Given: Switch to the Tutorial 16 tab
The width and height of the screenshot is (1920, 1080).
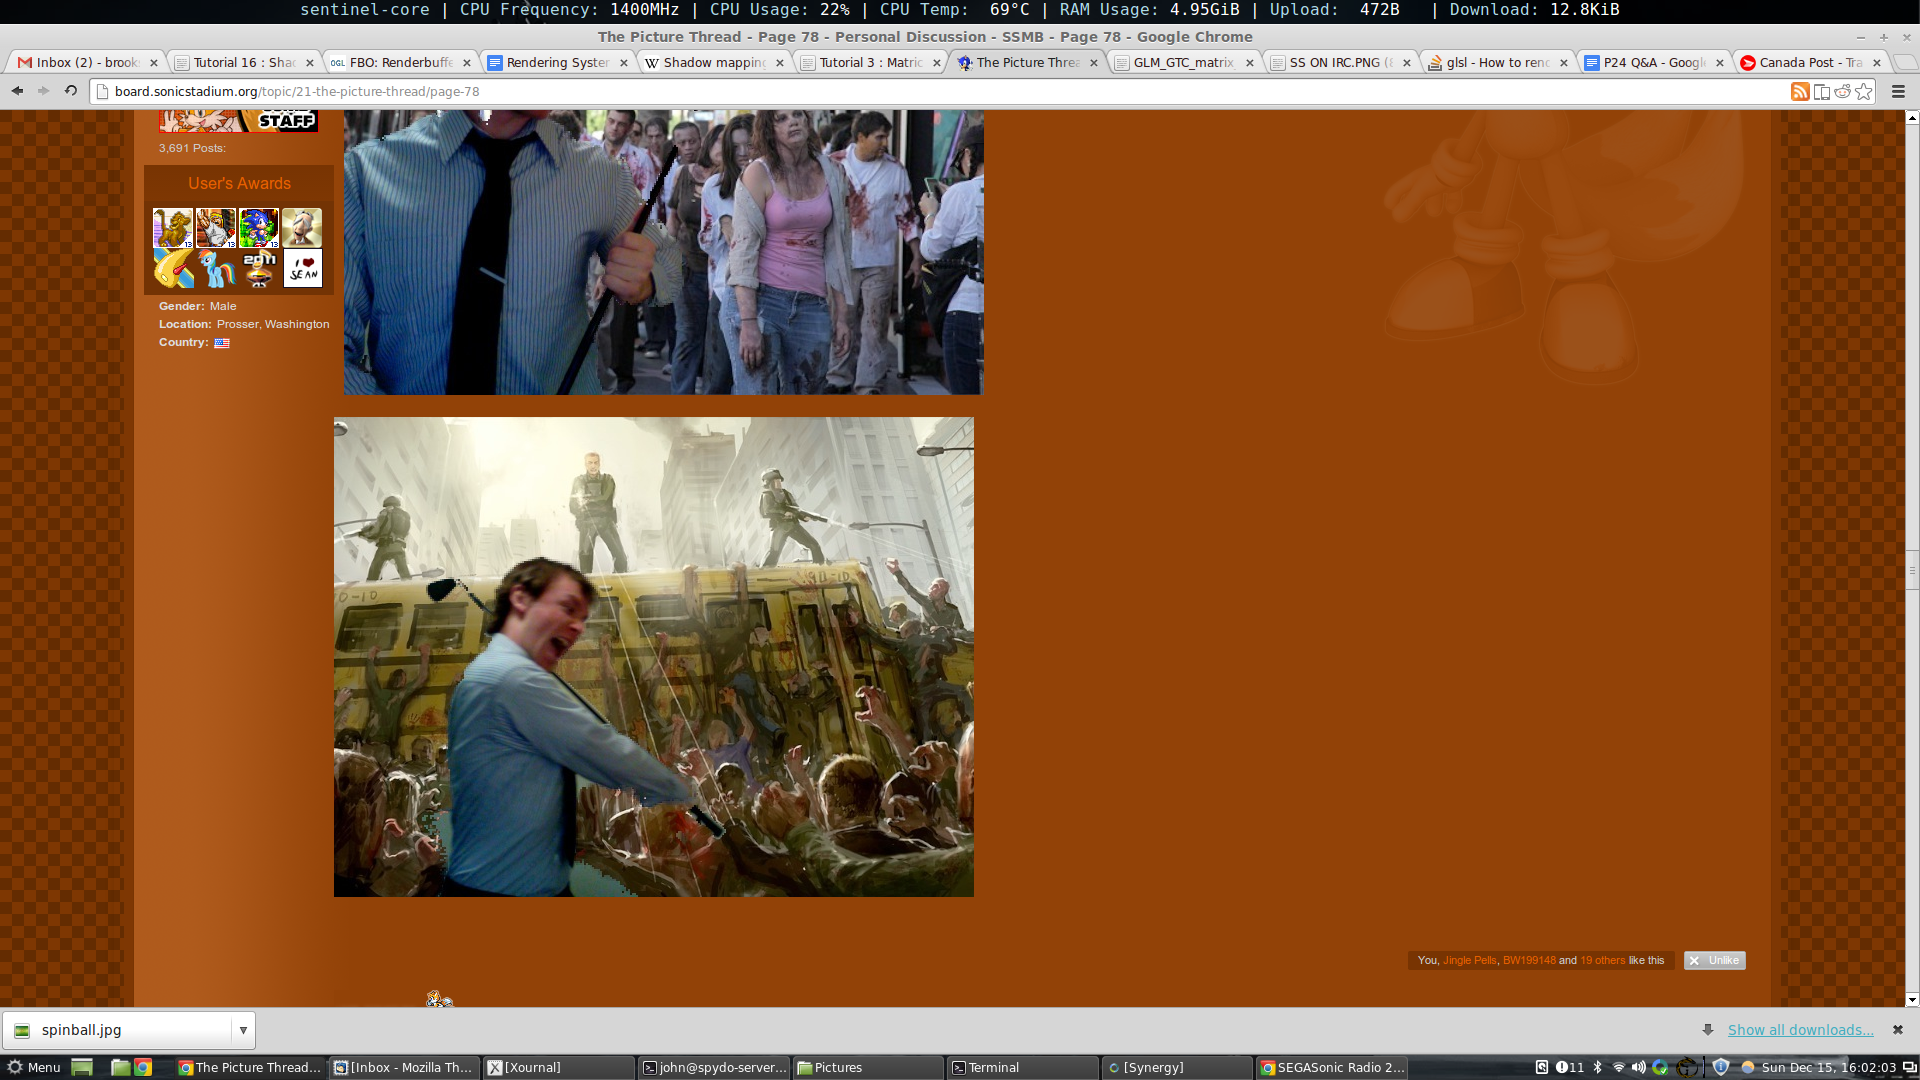Looking at the screenshot, I should [243, 62].
